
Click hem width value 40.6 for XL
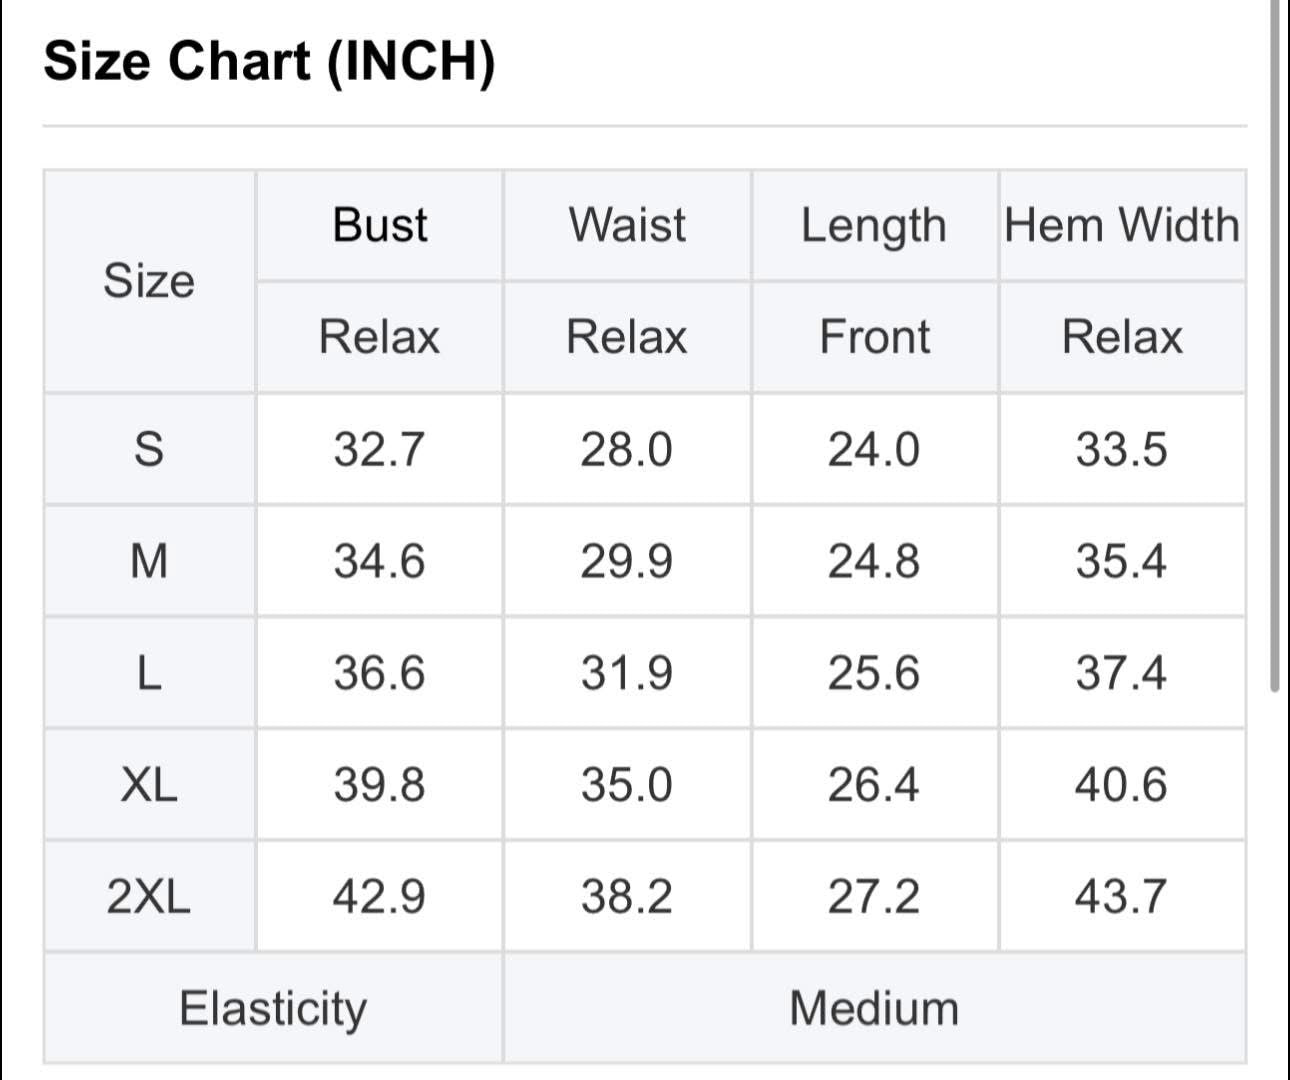pyautogui.click(x=1122, y=785)
